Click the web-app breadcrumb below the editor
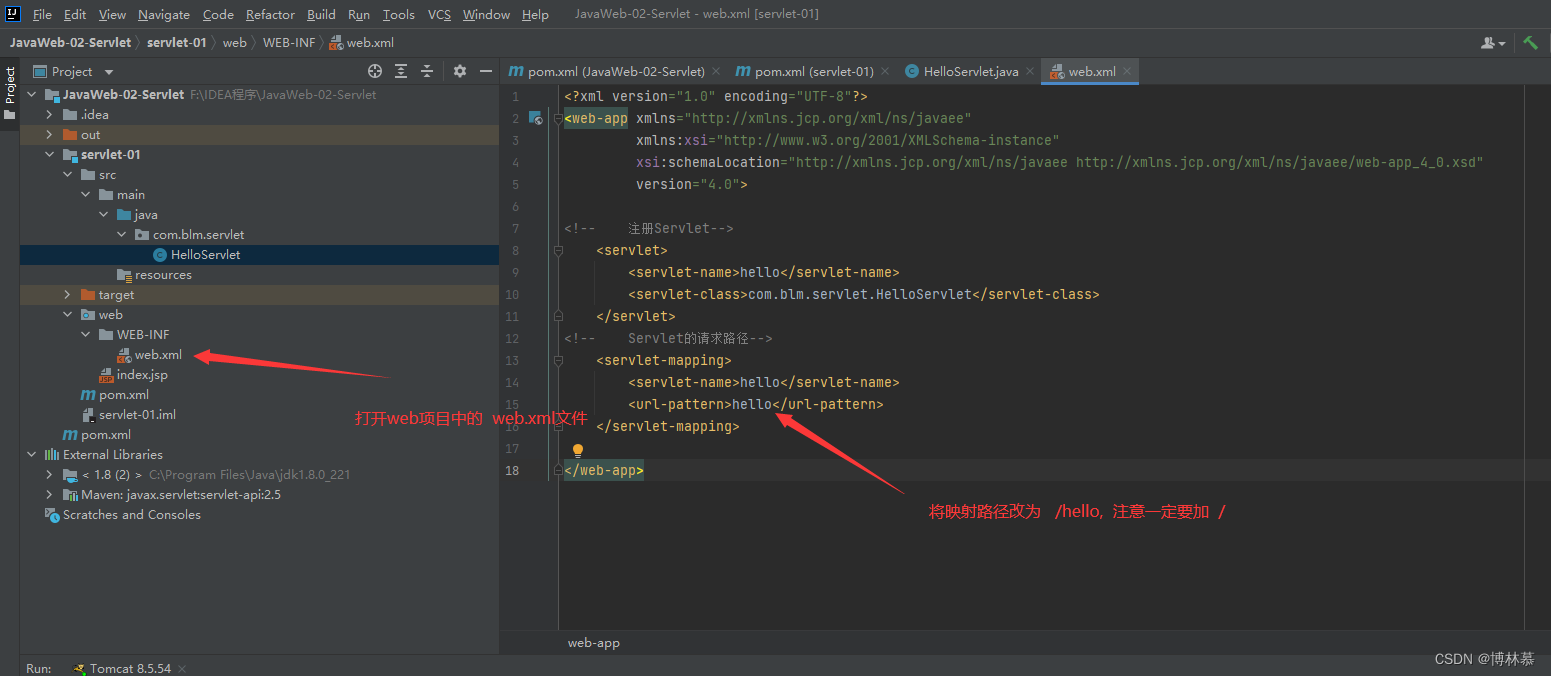 pyautogui.click(x=593, y=643)
